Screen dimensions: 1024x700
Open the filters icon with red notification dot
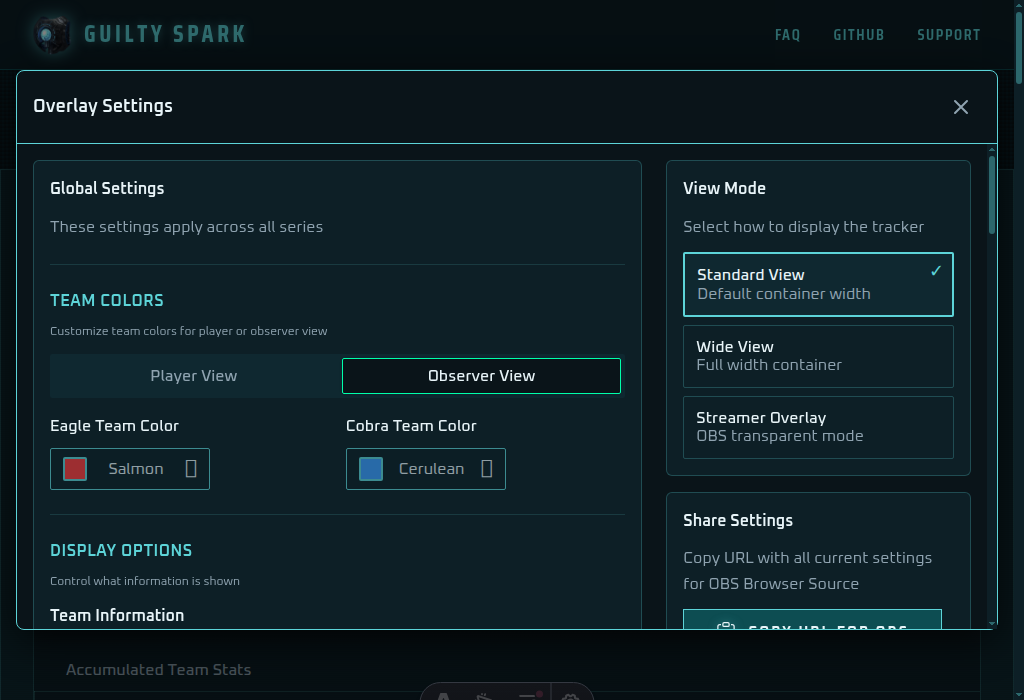[x=527, y=697]
